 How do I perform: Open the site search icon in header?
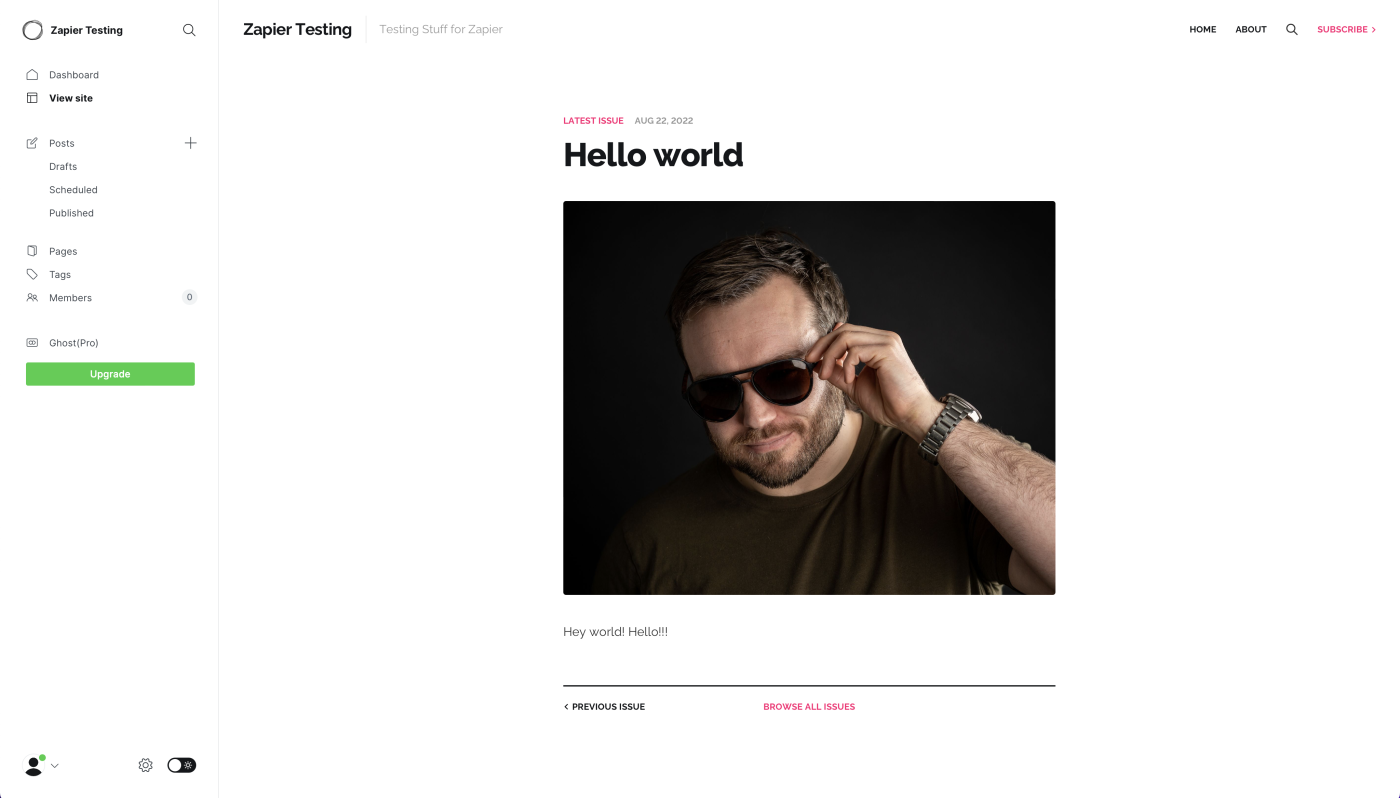coord(1292,30)
